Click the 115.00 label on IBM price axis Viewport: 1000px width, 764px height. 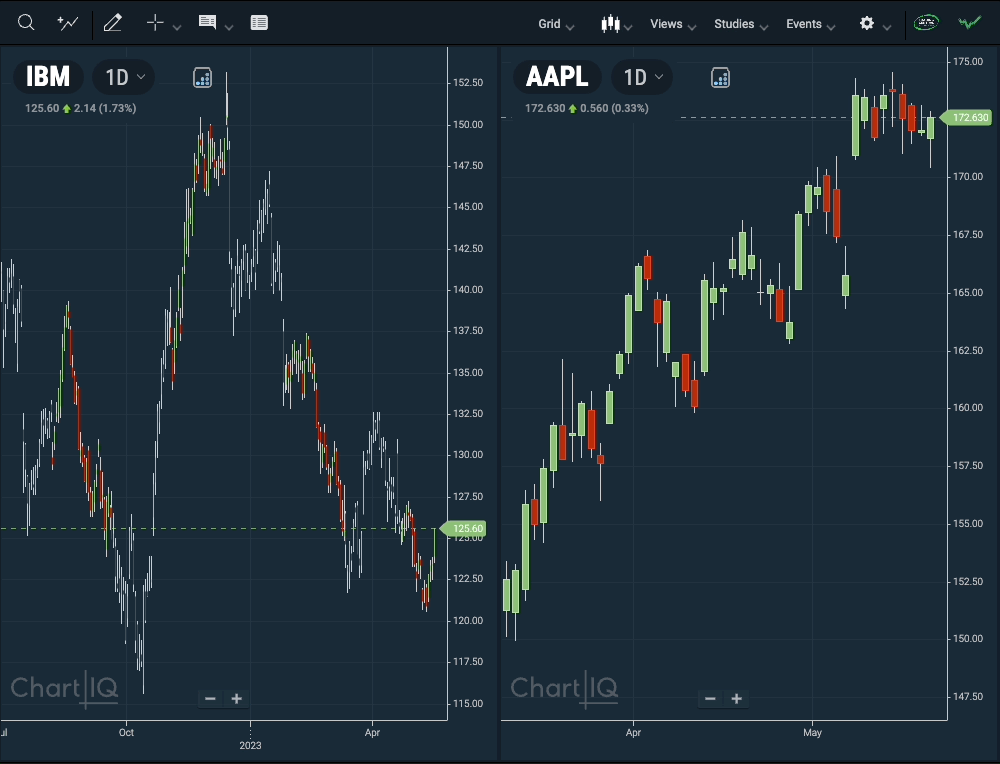468,703
